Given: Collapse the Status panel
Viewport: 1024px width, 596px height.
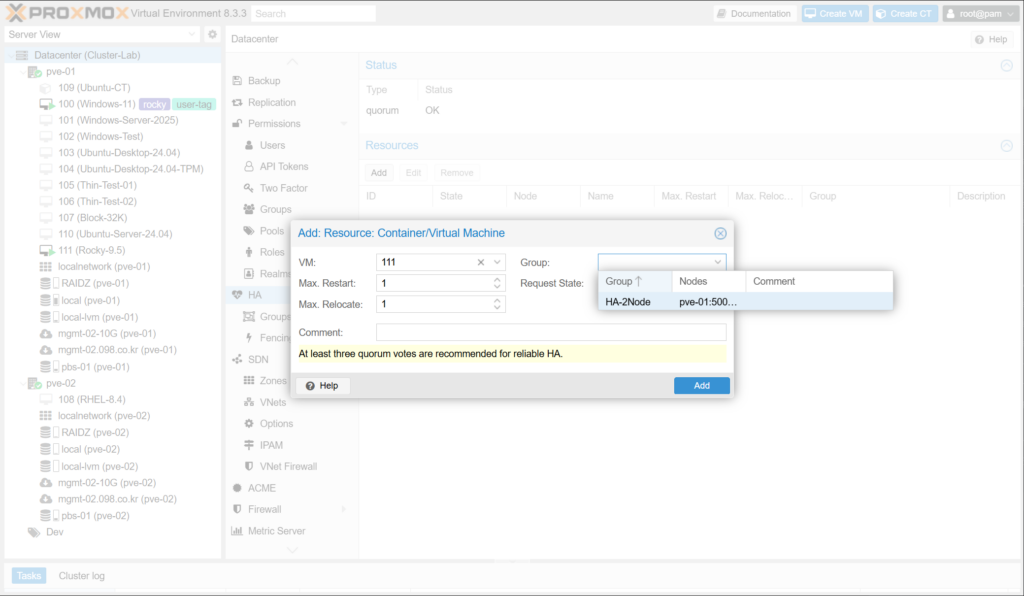Looking at the screenshot, I should pyautogui.click(x=1006, y=65).
